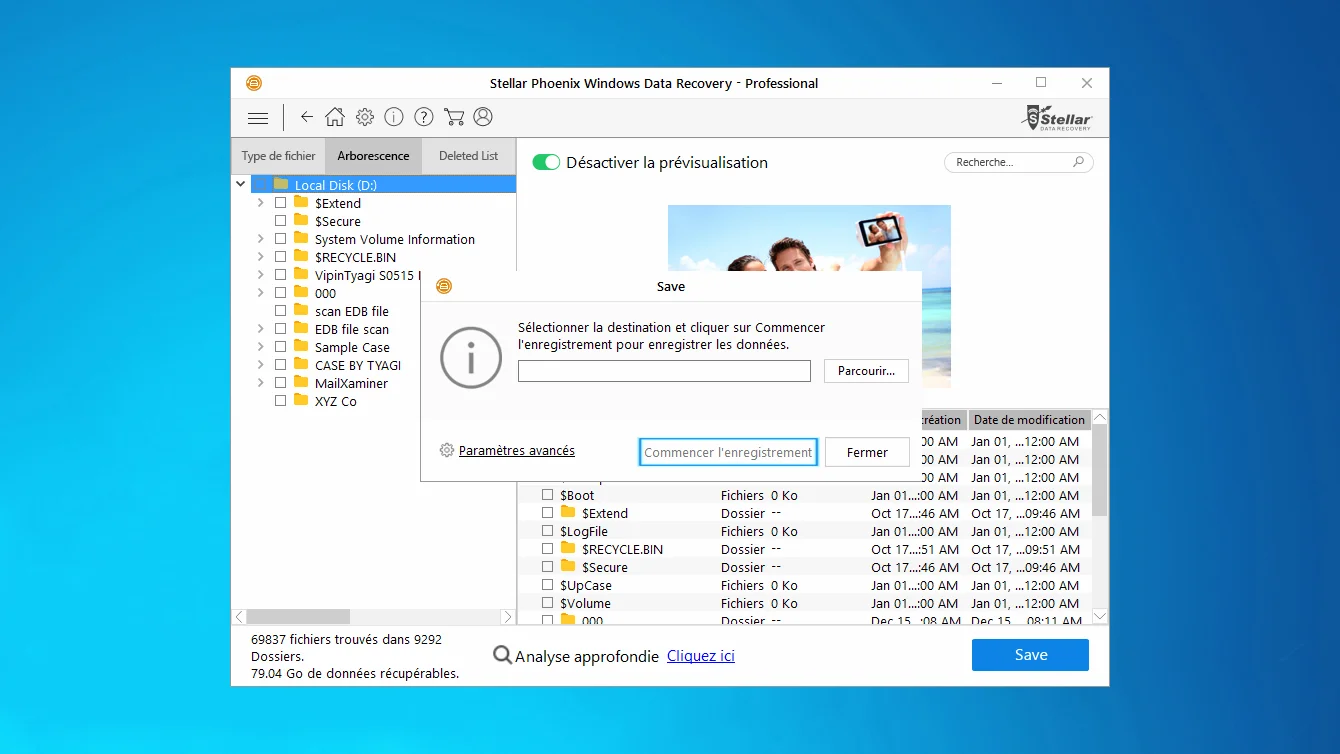1340x754 pixels.
Task: Click the tree panel horizontal scrollbar thumb
Action: coord(298,617)
